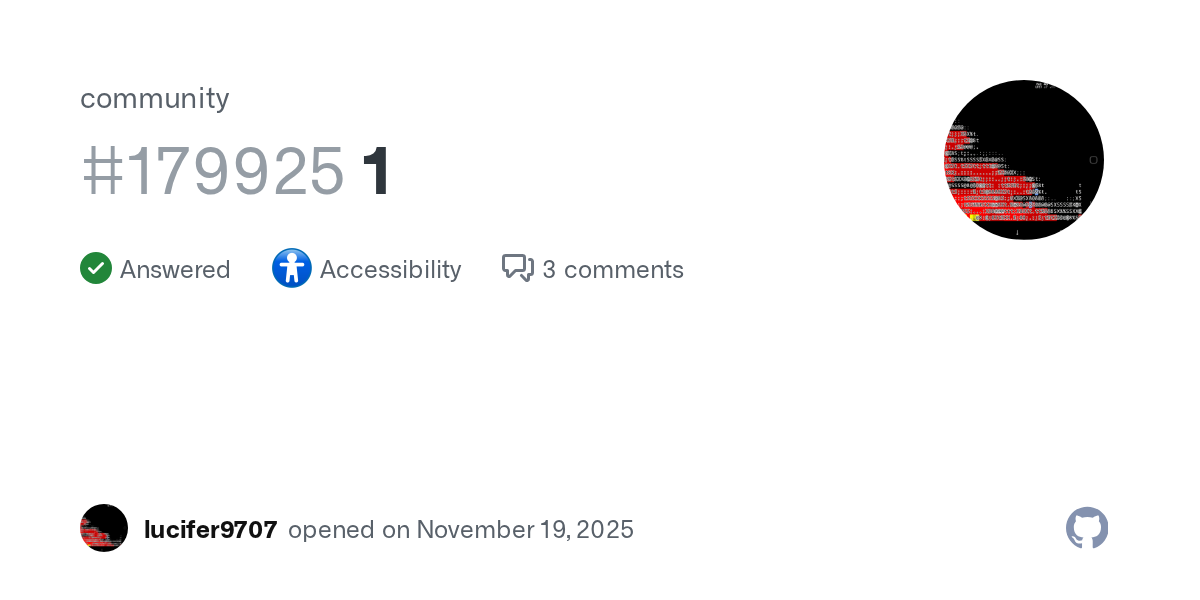Image resolution: width=1200 pixels, height=600 pixels.
Task: Click lucifer9707's small avatar picture
Action: tap(104, 528)
